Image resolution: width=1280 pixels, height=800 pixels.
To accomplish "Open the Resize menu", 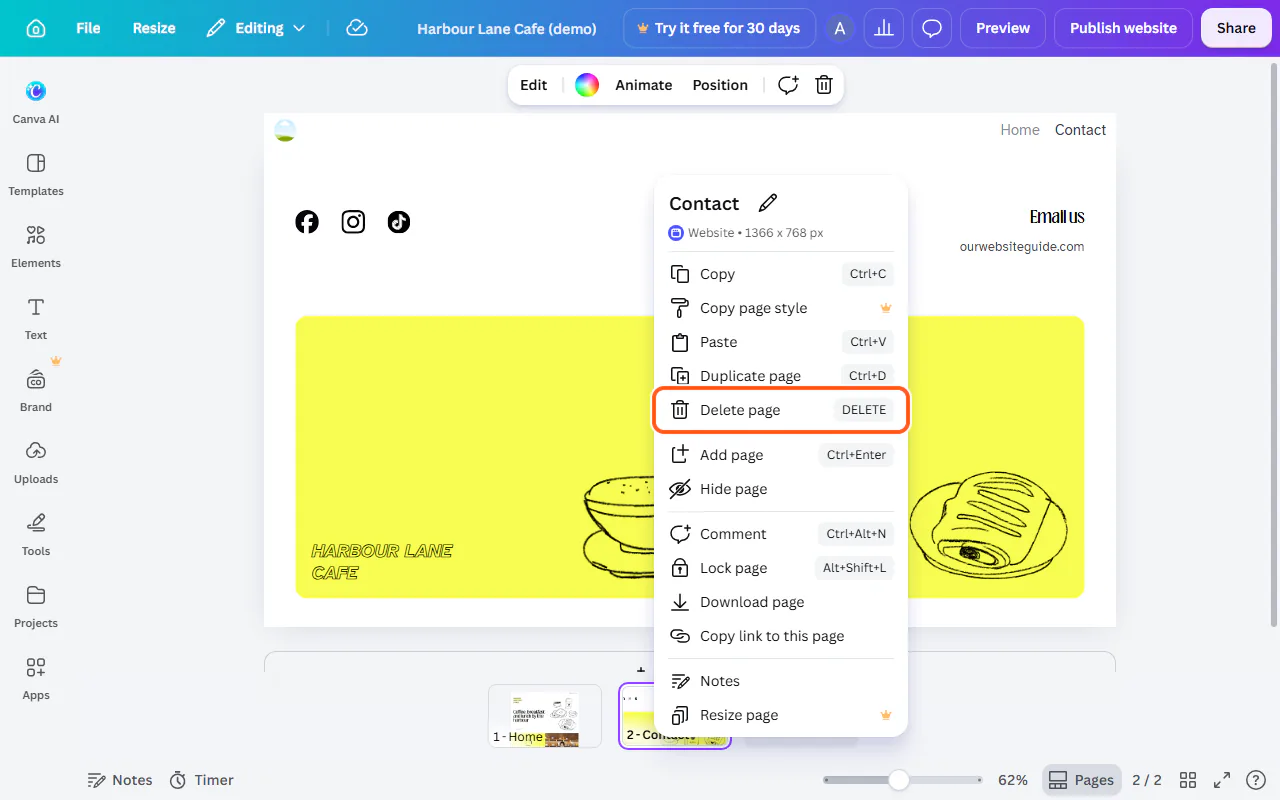I will tap(154, 28).
